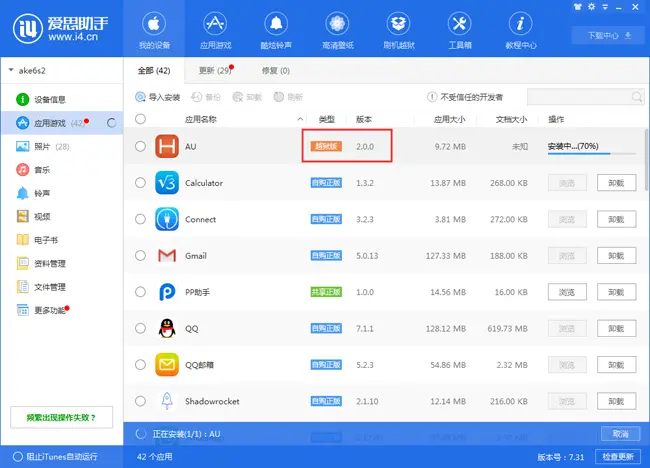Select the AU row radio button

coord(141,146)
